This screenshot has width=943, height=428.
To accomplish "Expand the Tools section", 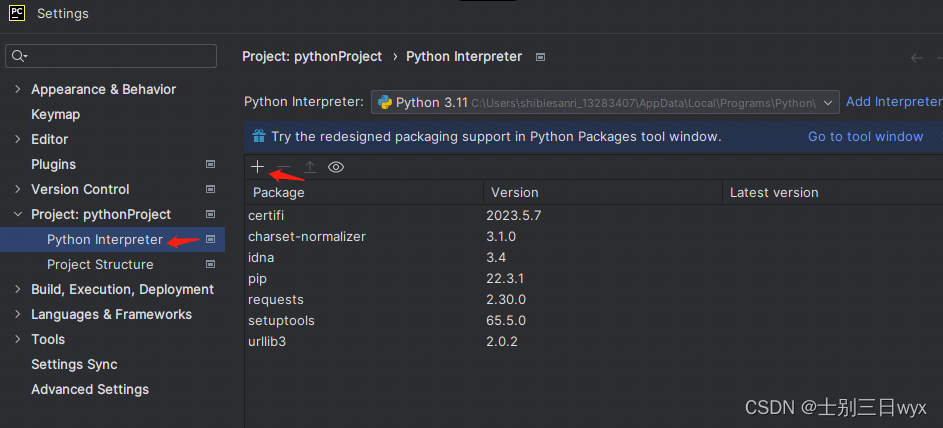I will click(x=17, y=339).
